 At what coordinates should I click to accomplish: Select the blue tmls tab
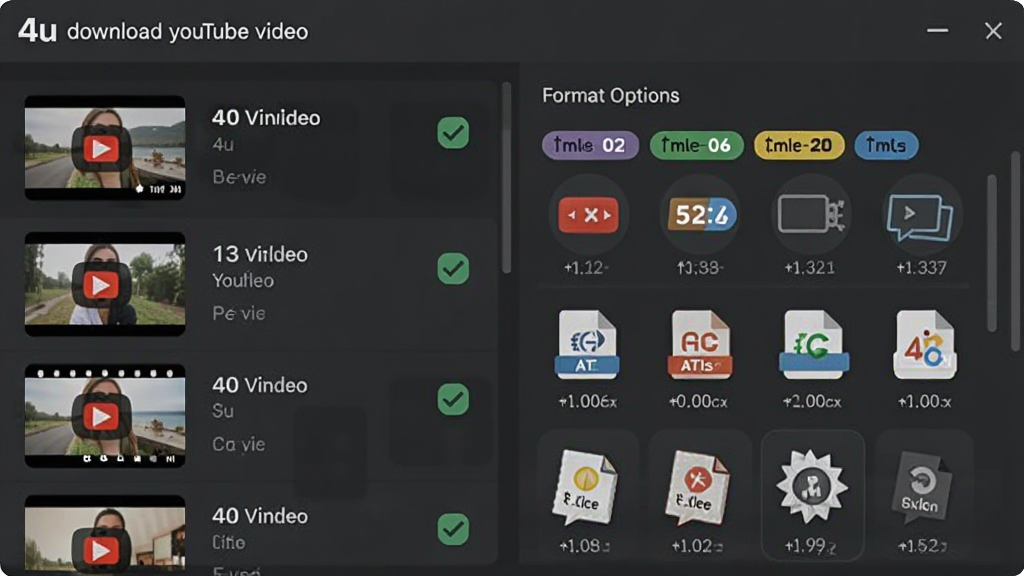click(886, 145)
